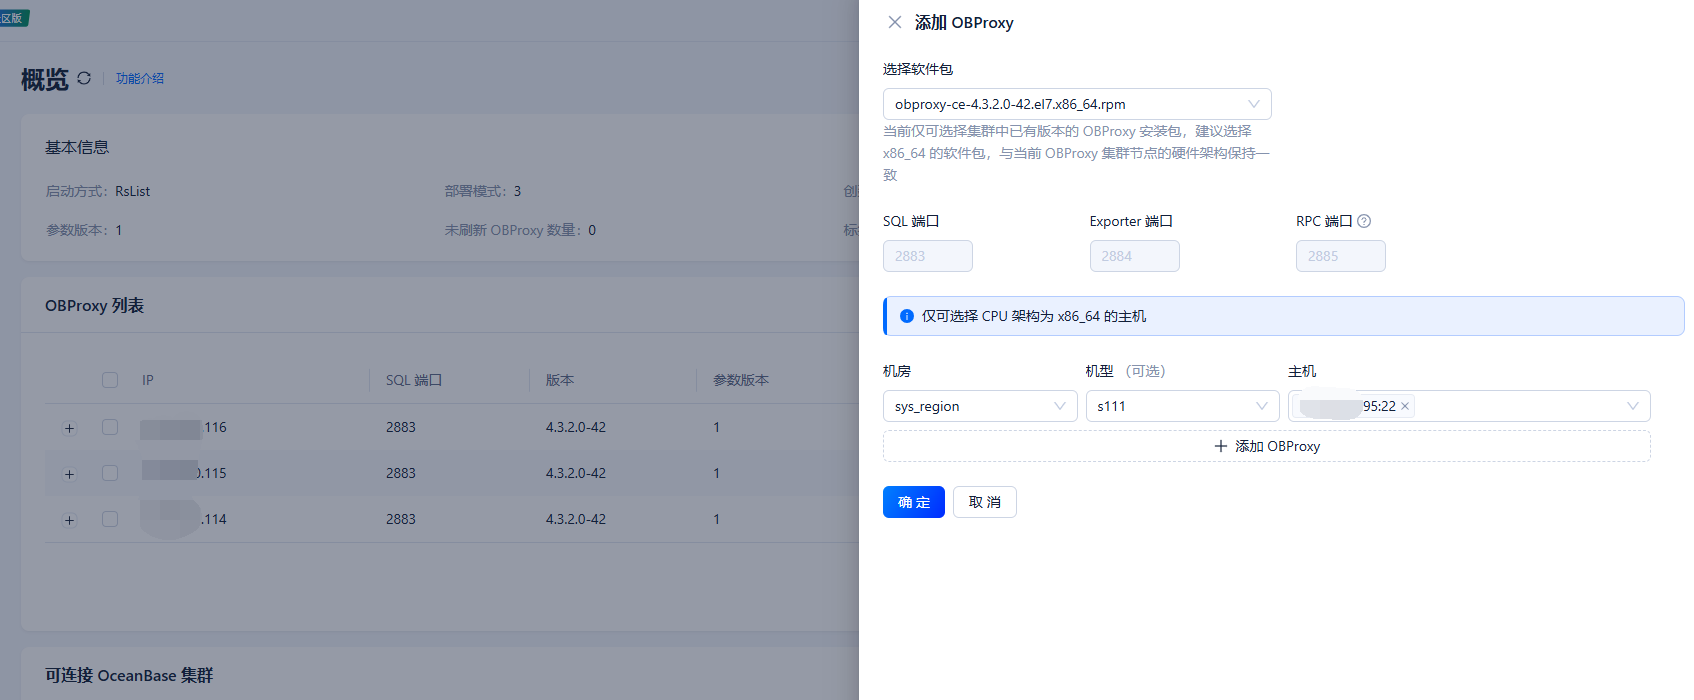Open the 功能介绍 link
The width and height of the screenshot is (1694, 700).
[140, 78]
